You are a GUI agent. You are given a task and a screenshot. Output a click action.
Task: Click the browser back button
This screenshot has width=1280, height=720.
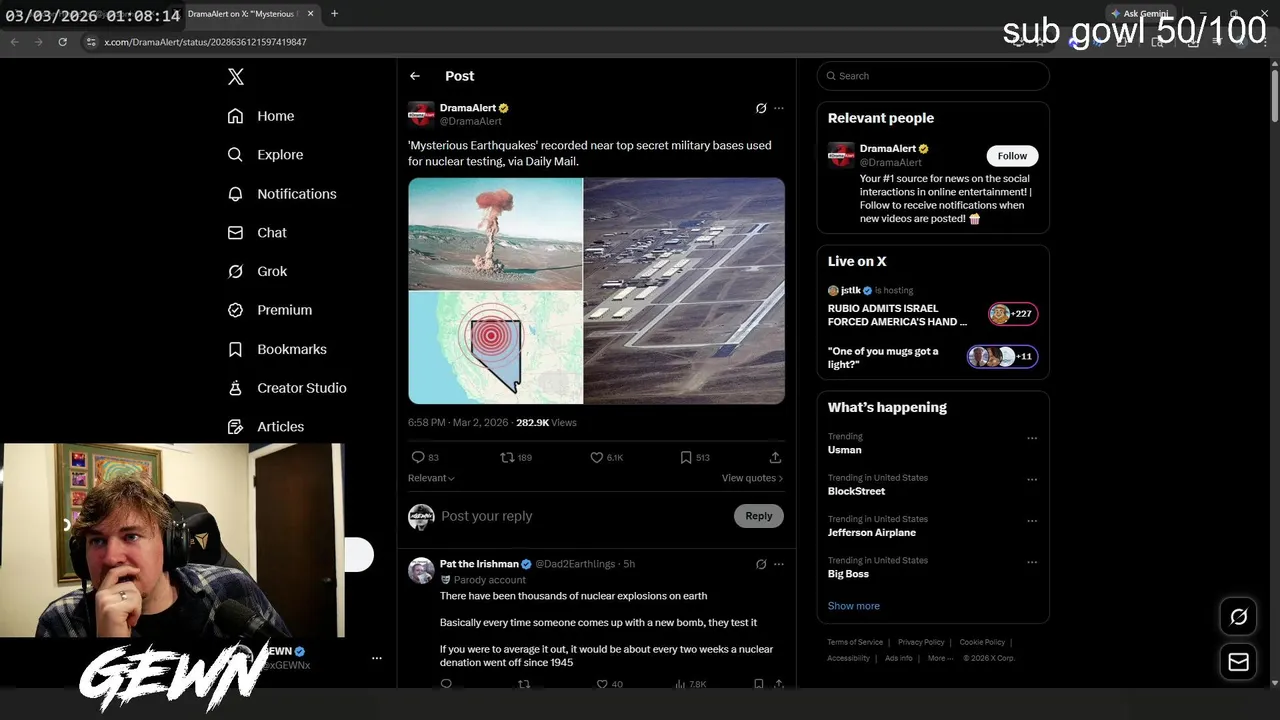pyautogui.click(x=14, y=42)
